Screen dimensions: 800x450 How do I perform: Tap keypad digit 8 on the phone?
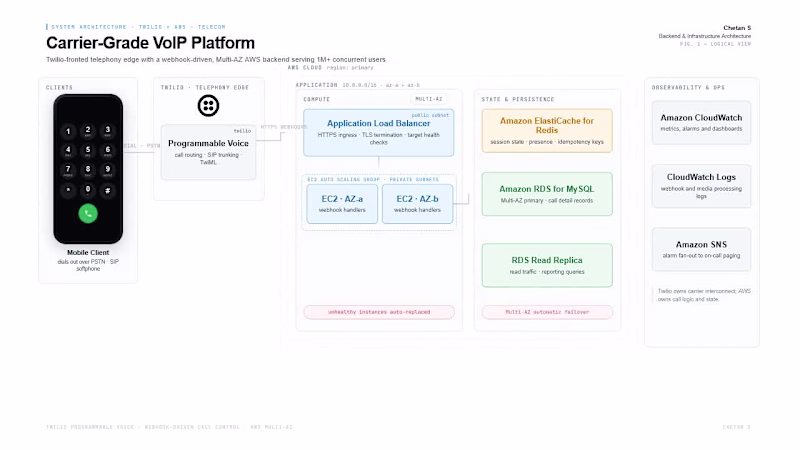click(88, 170)
